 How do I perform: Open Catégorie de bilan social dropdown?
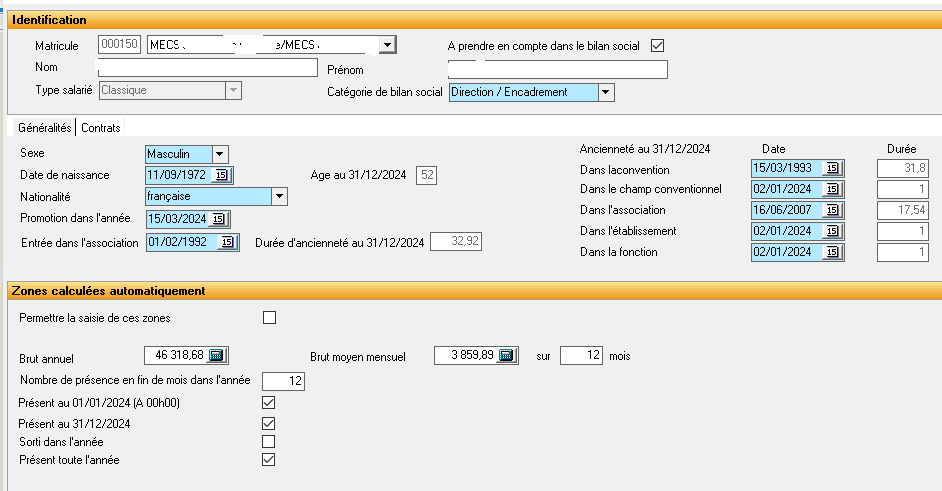click(x=606, y=92)
